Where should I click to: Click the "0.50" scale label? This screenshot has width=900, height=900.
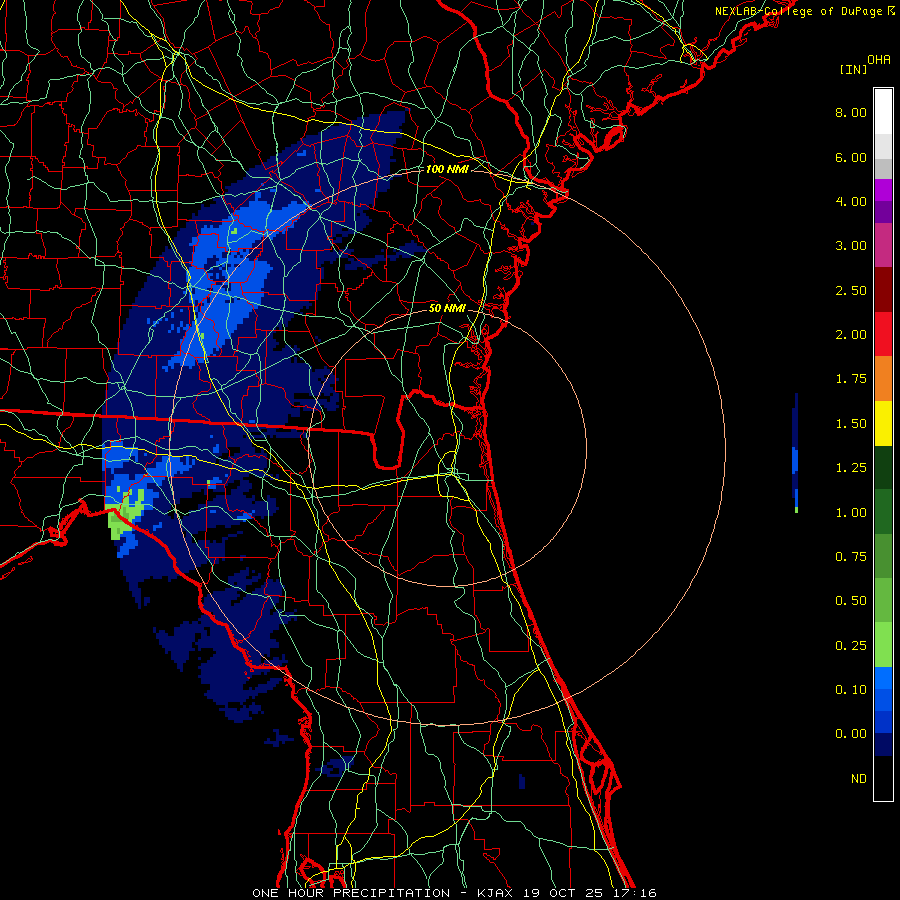(851, 601)
